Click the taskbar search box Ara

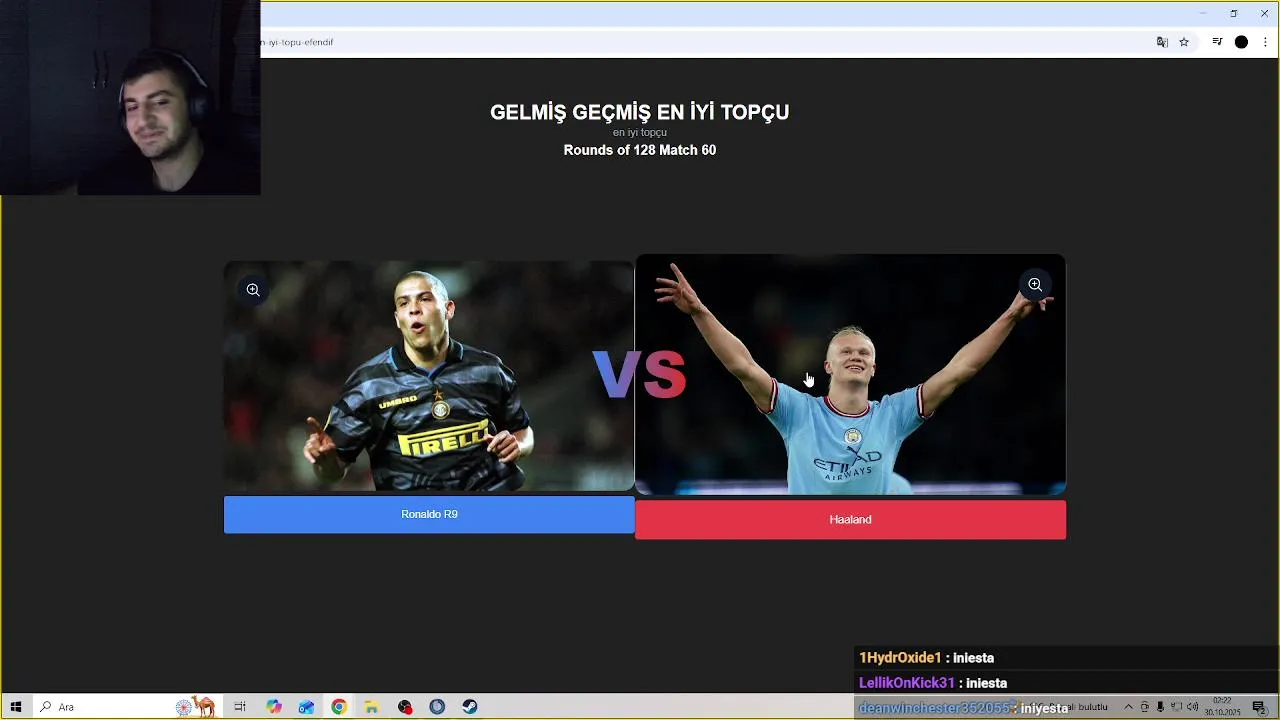[126, 707]
